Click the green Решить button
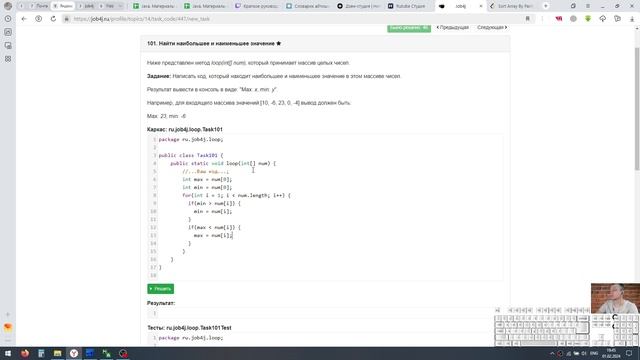This screenshot has height=360, width=640. tap(160, 289)
